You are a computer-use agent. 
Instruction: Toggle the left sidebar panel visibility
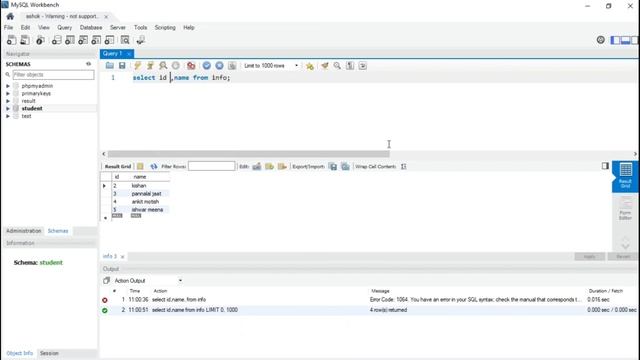(615, 40)
